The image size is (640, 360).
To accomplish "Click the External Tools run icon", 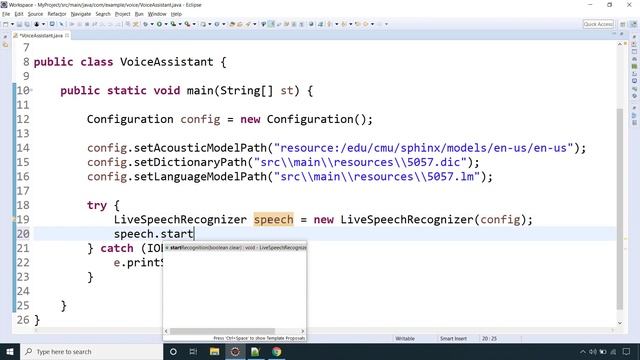I will (x=187, y=24).
